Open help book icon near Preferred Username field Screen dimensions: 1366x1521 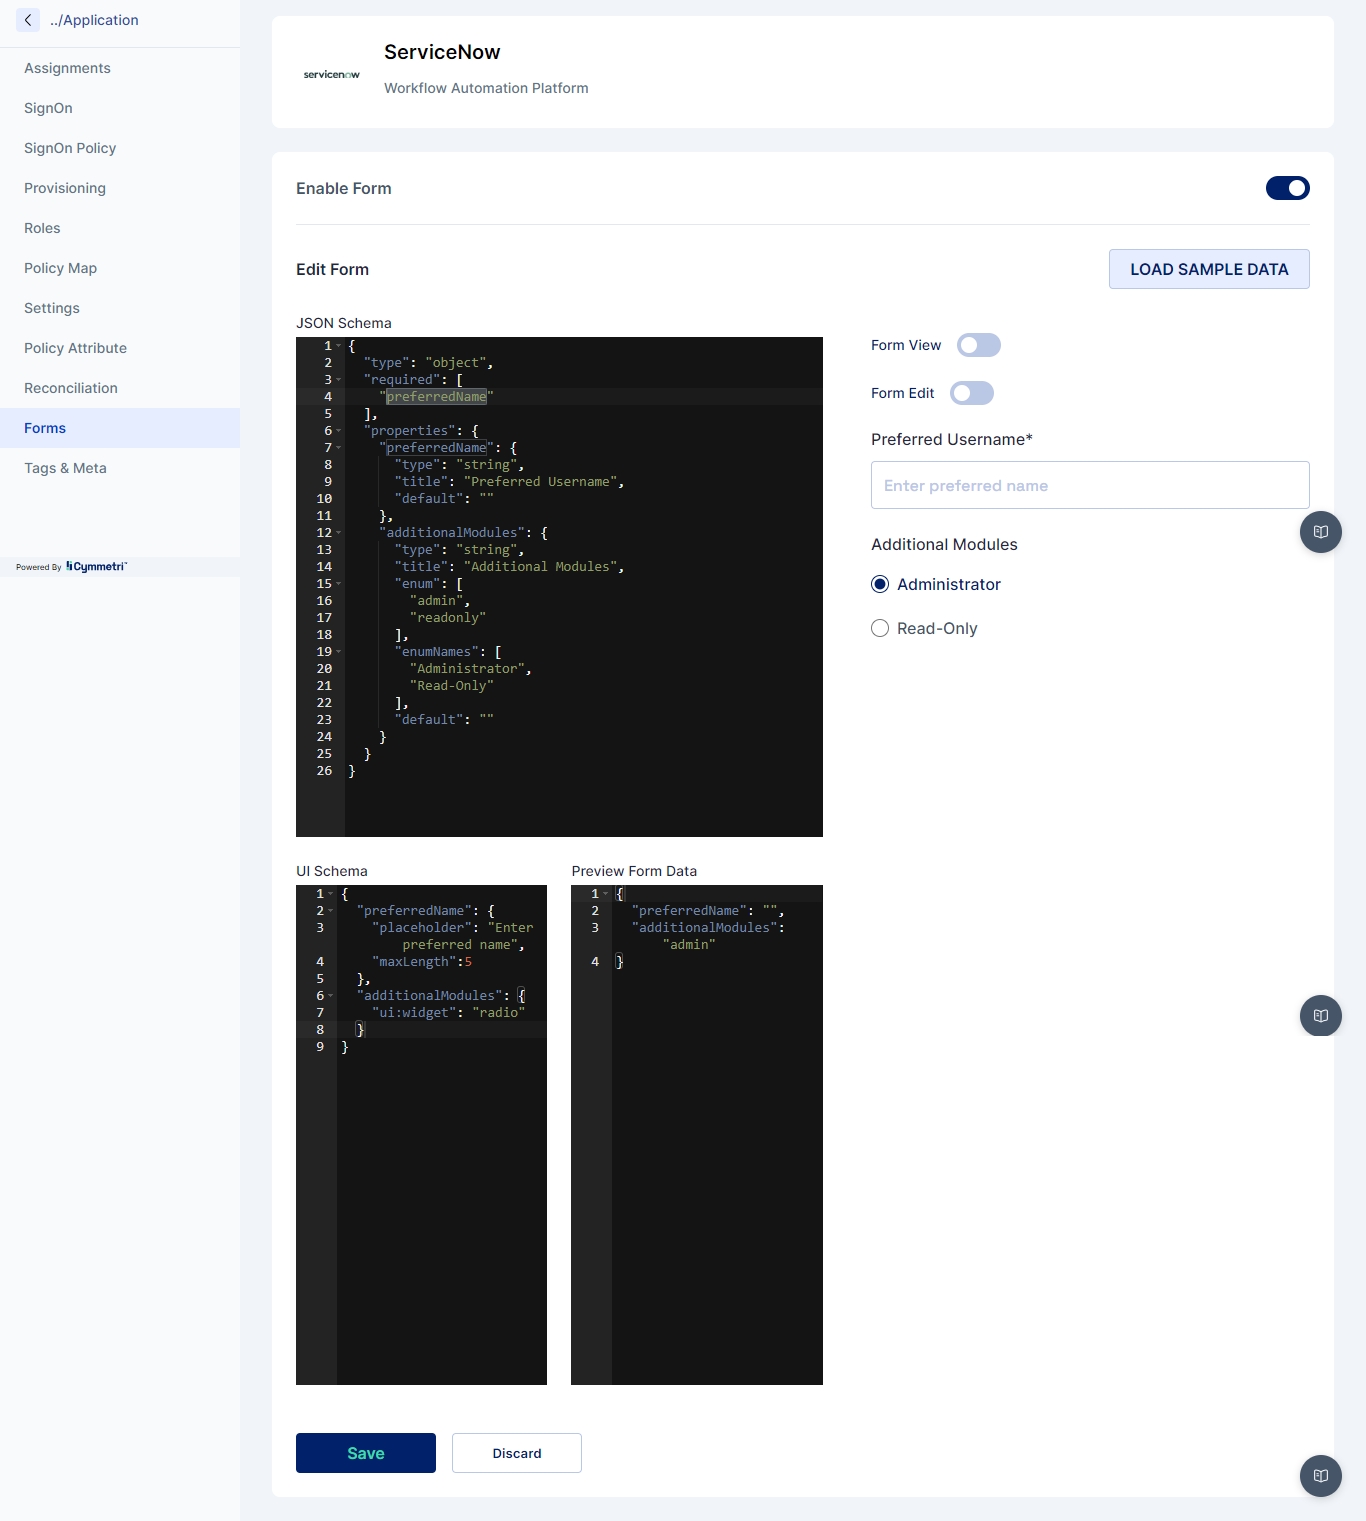pos(1321,532)
